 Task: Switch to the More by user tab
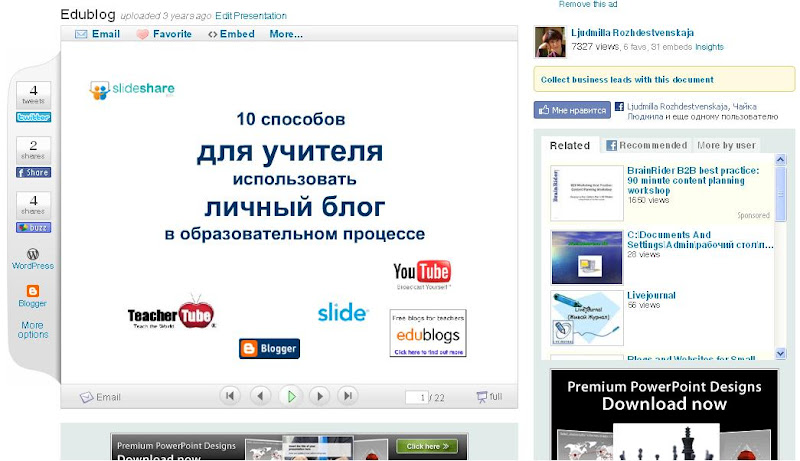(726, 145)
